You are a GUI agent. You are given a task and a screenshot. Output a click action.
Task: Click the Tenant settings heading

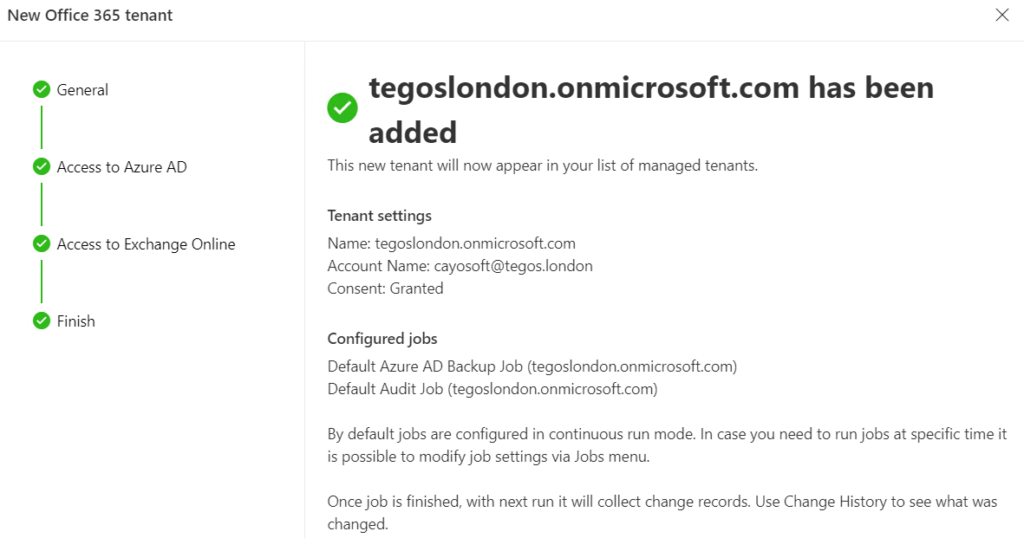[379, 215]
